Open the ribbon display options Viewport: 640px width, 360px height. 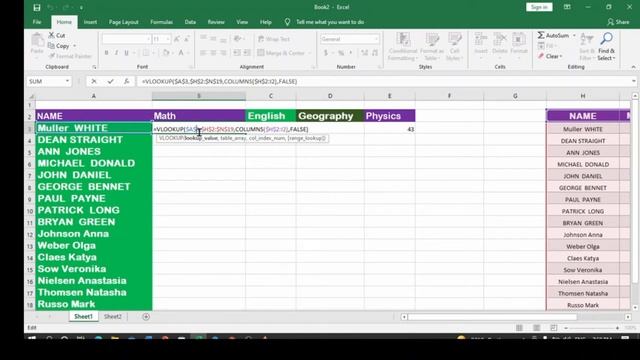(x=567, y=7)
